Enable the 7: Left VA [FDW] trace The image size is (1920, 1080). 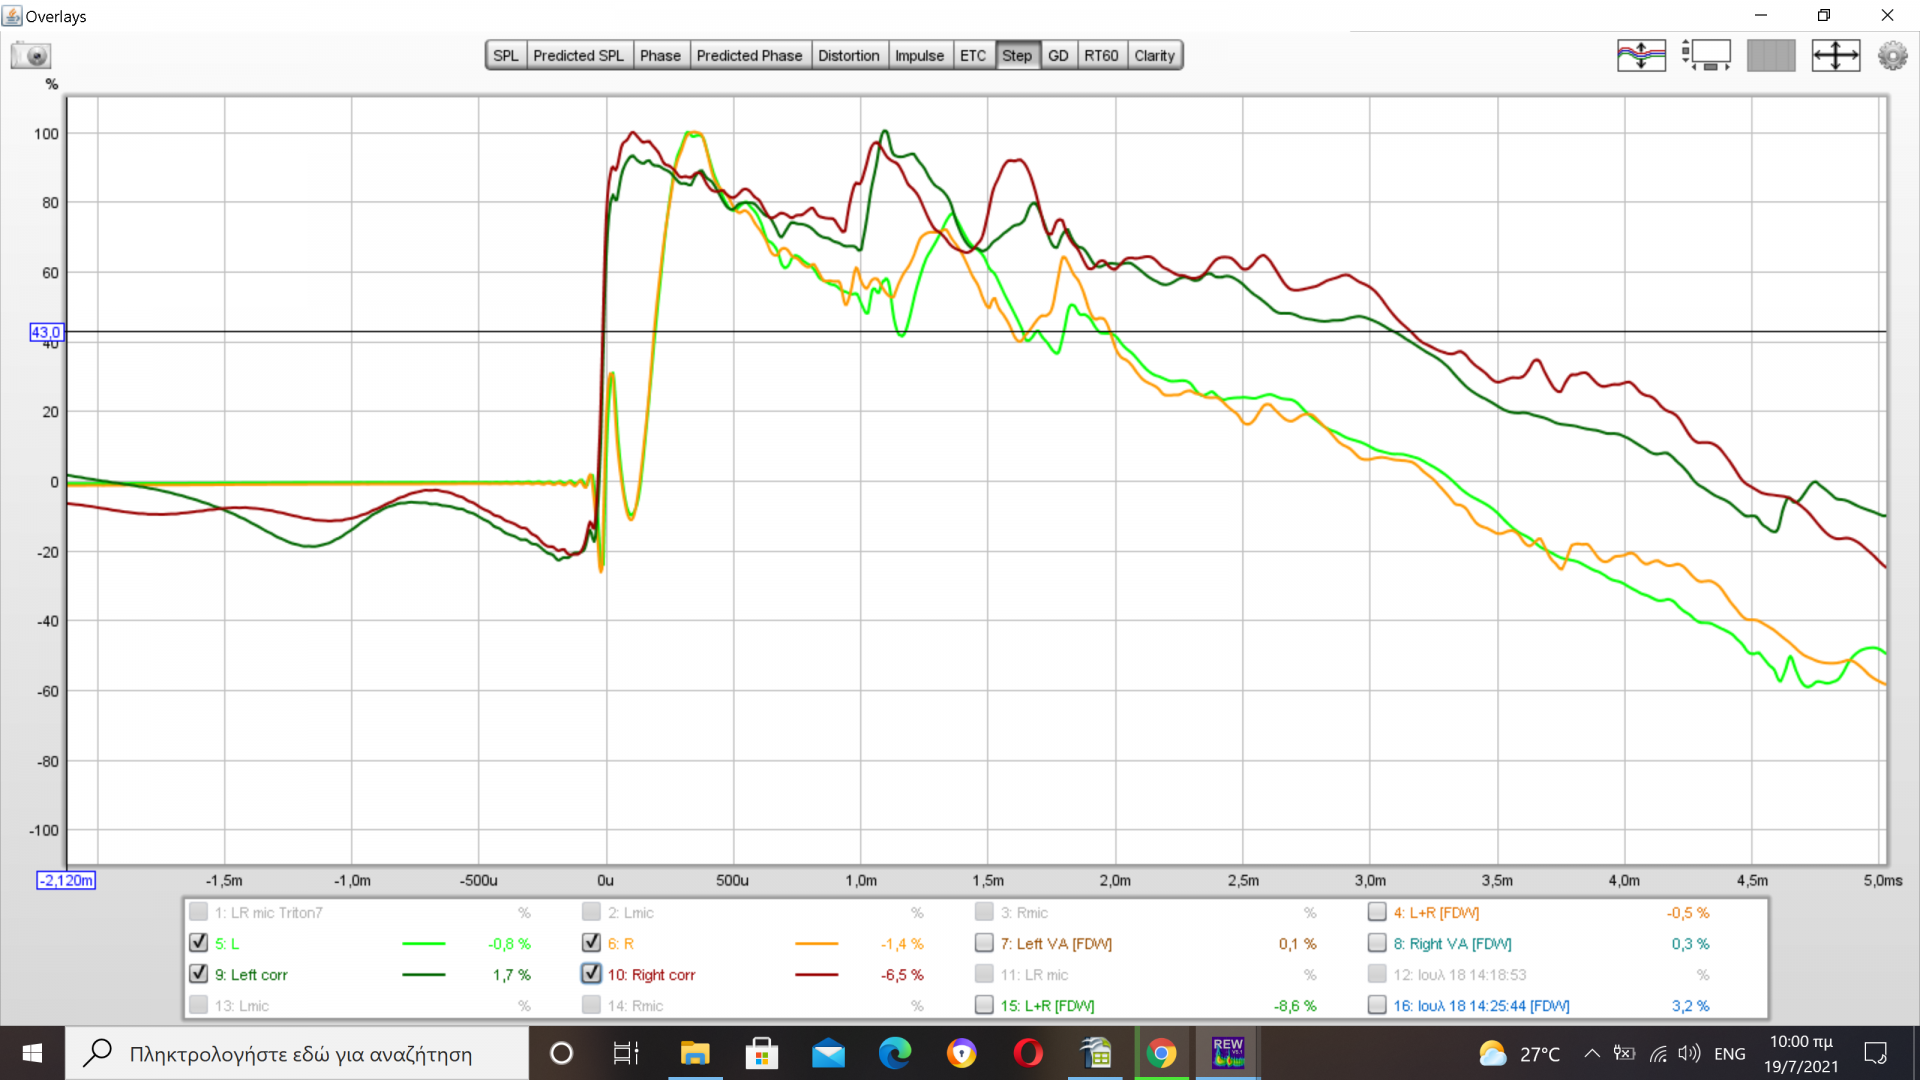[x=984, y=943]
